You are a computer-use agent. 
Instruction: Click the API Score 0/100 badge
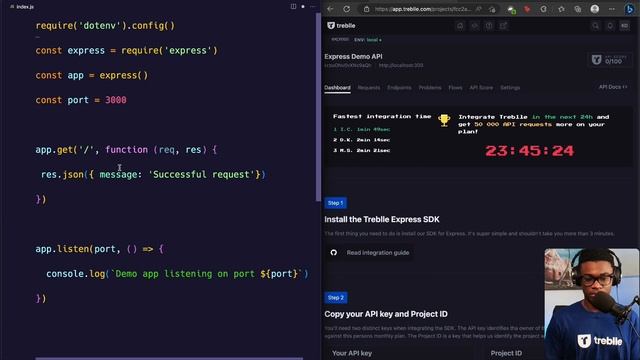click(x=609, y=60)
